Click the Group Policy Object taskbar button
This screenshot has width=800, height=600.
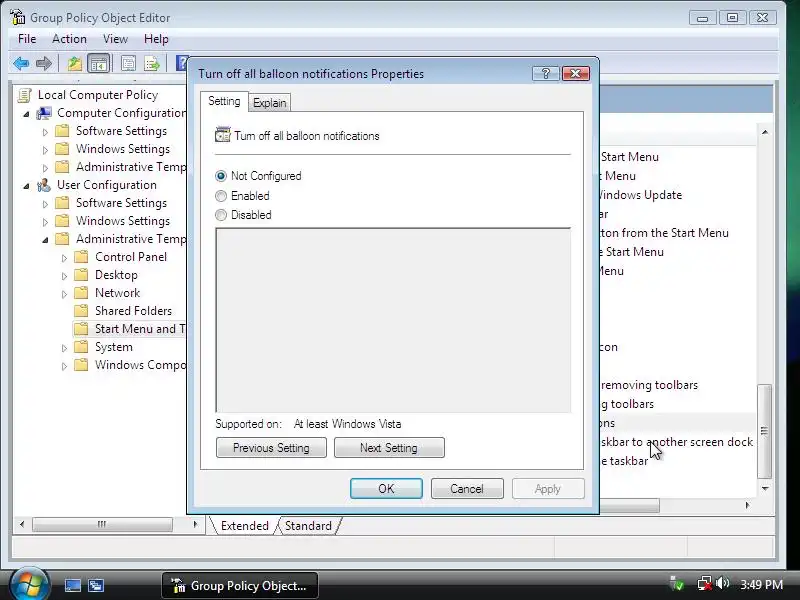240,585
